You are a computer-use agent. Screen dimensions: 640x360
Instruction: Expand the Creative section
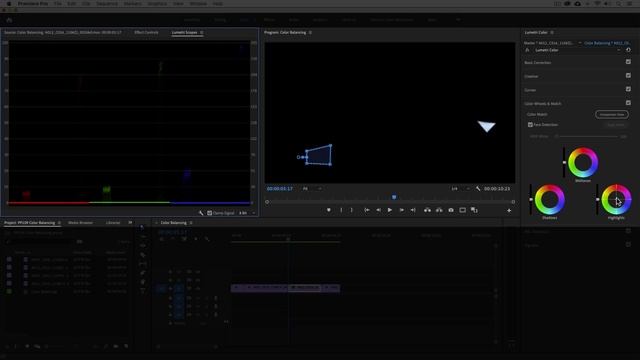coord(531,76)
